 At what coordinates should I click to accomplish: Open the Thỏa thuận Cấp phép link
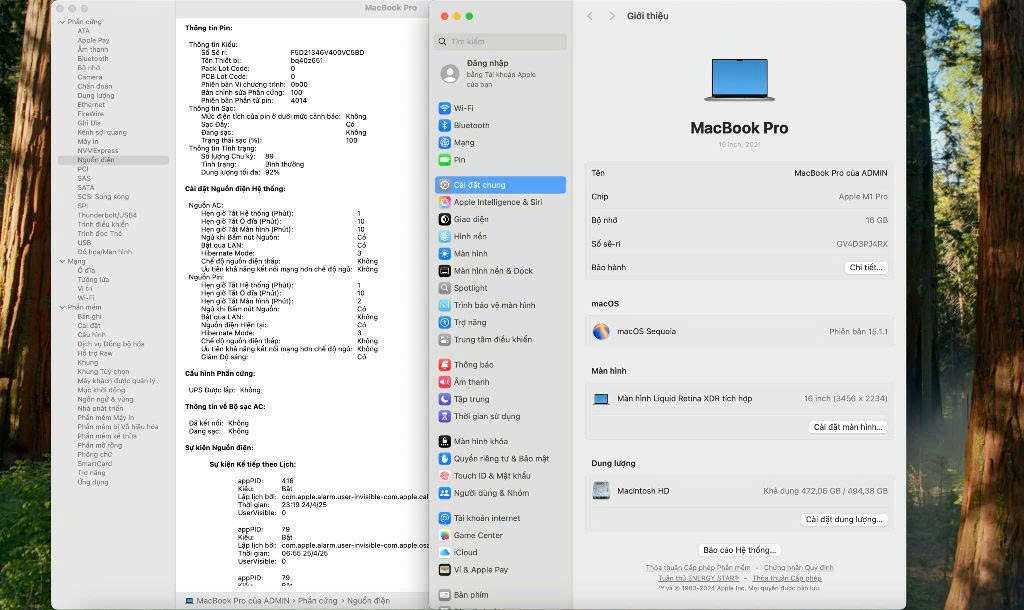click(x=787, y=578)
